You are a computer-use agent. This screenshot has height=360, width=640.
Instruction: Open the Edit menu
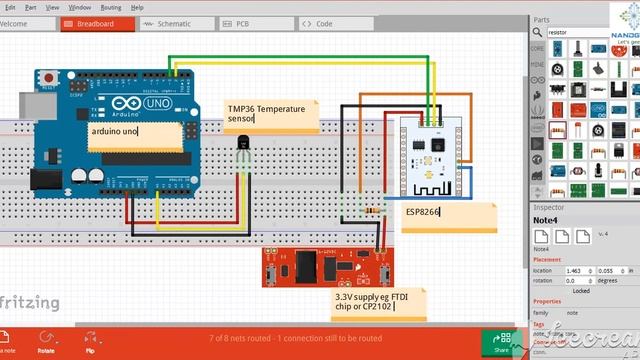tap(10, 7)
